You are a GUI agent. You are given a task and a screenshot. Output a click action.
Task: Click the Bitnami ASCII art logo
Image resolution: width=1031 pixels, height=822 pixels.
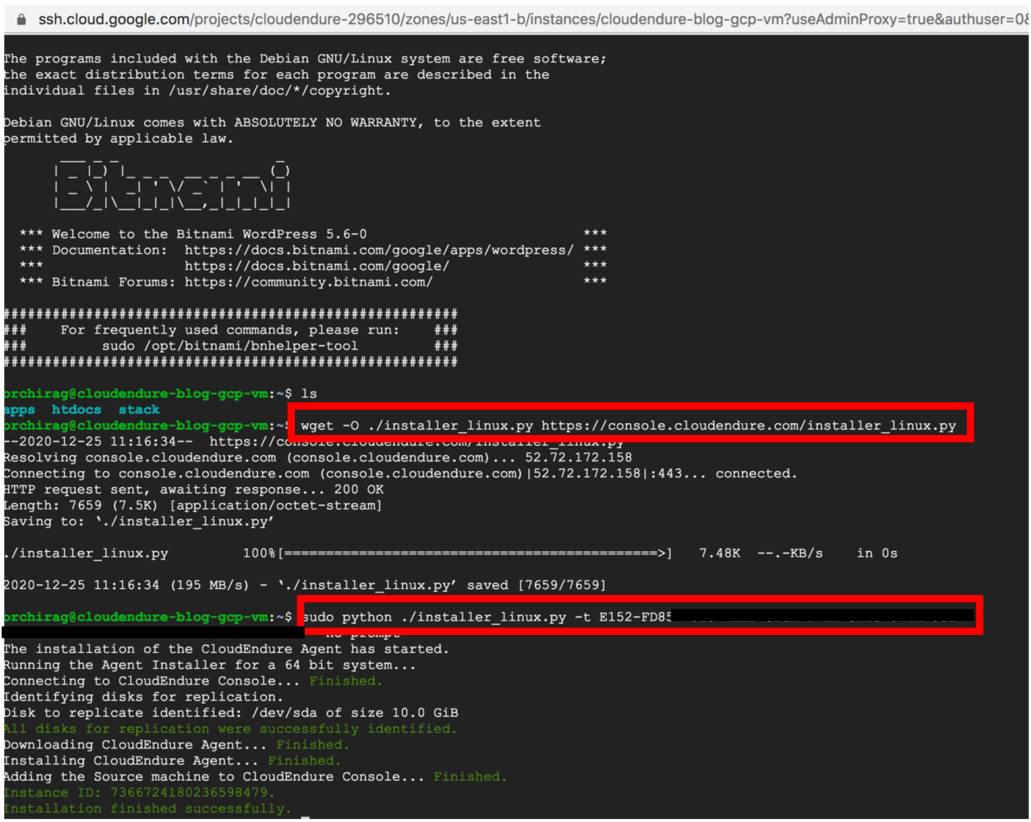tap(172, 184)
